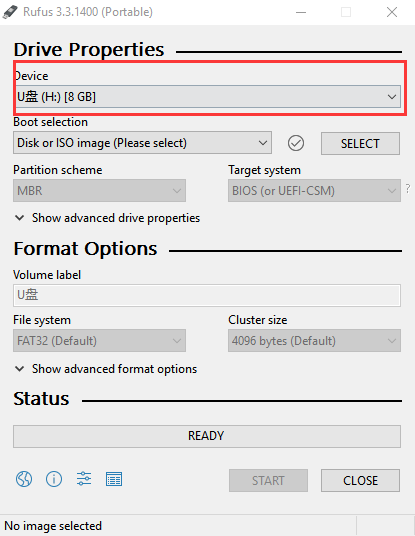Open the Cluster size dropdown
The width and height of the screenshot is (415, 536).
tap(314, 340)
